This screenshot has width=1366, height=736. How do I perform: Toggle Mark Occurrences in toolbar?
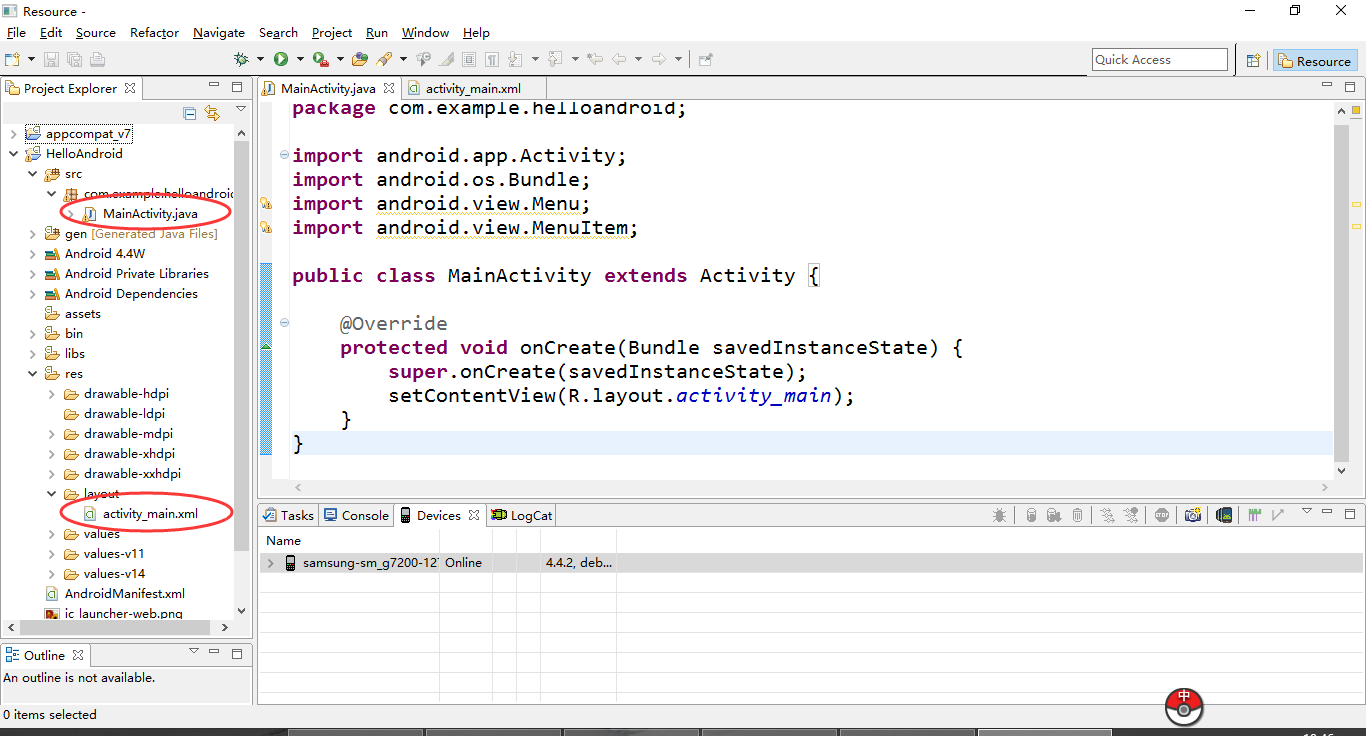pos(446,60)
